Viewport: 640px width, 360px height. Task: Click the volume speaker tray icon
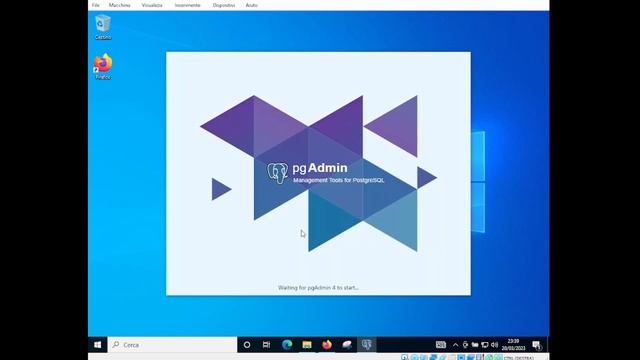point(495,345)
